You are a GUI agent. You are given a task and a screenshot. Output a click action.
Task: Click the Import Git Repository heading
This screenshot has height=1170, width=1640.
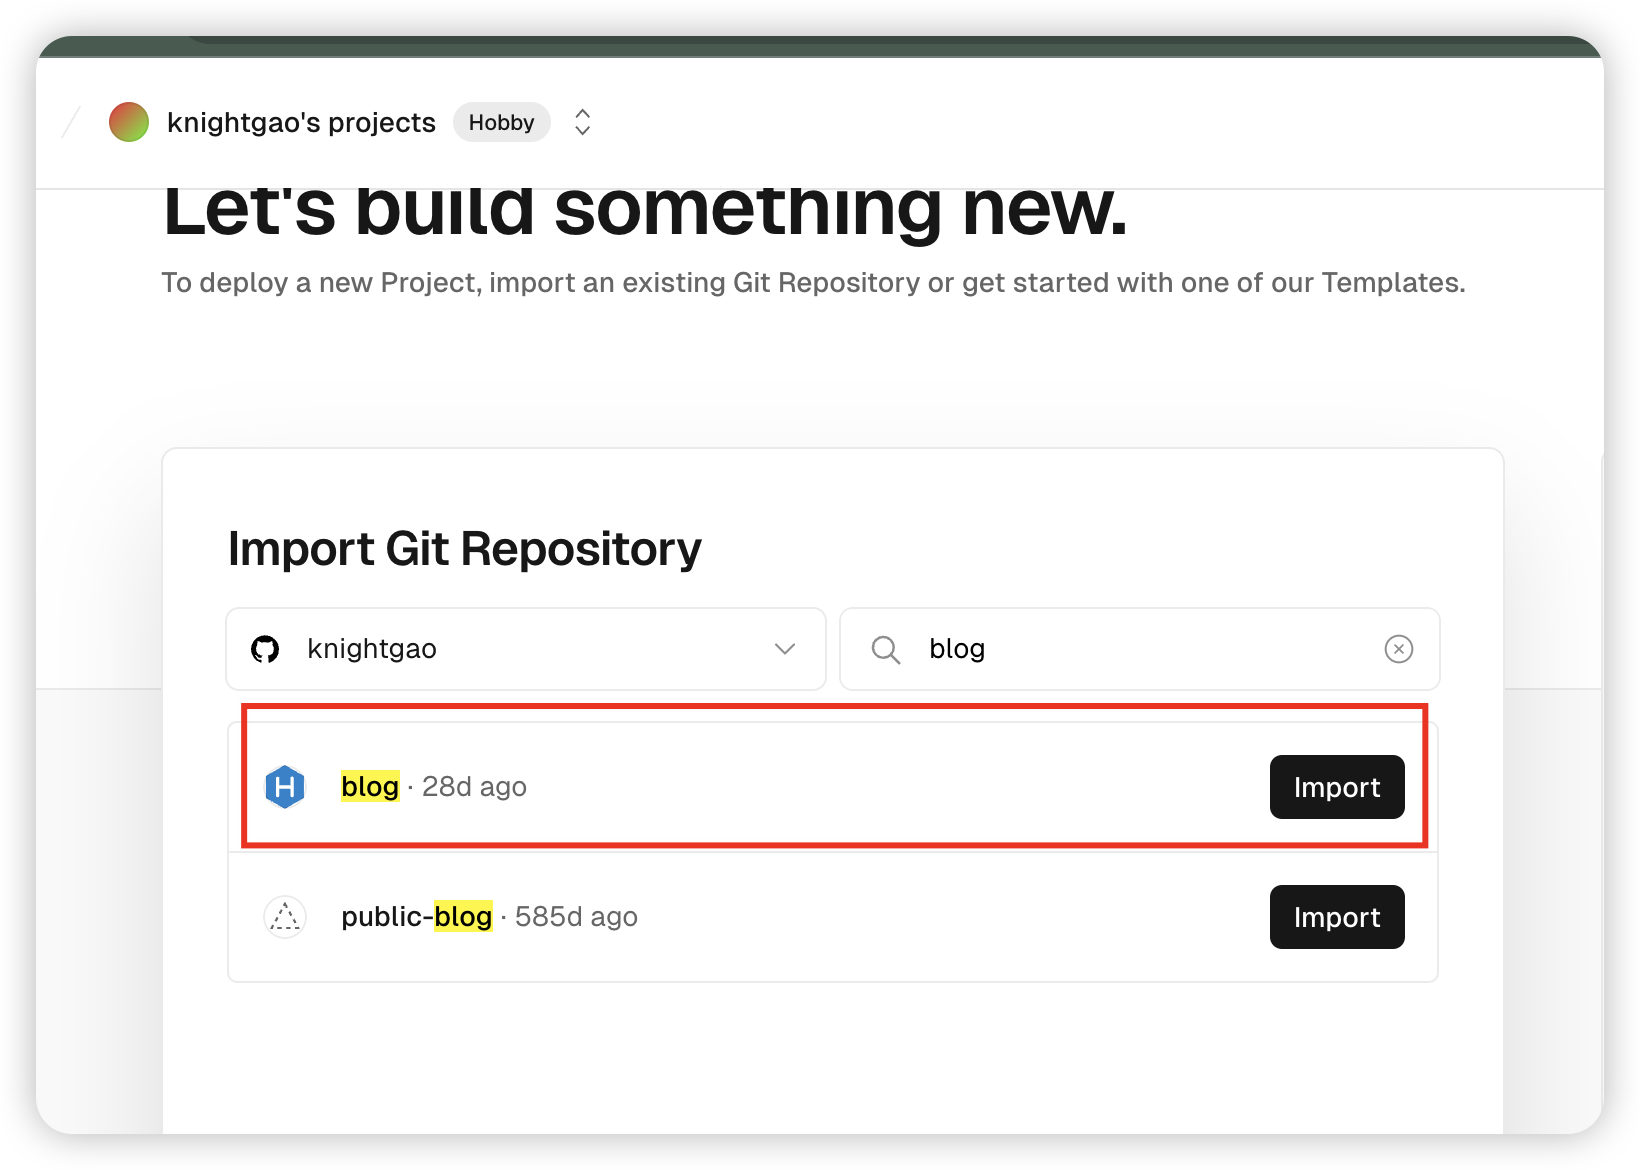click(x=465, y=549)
